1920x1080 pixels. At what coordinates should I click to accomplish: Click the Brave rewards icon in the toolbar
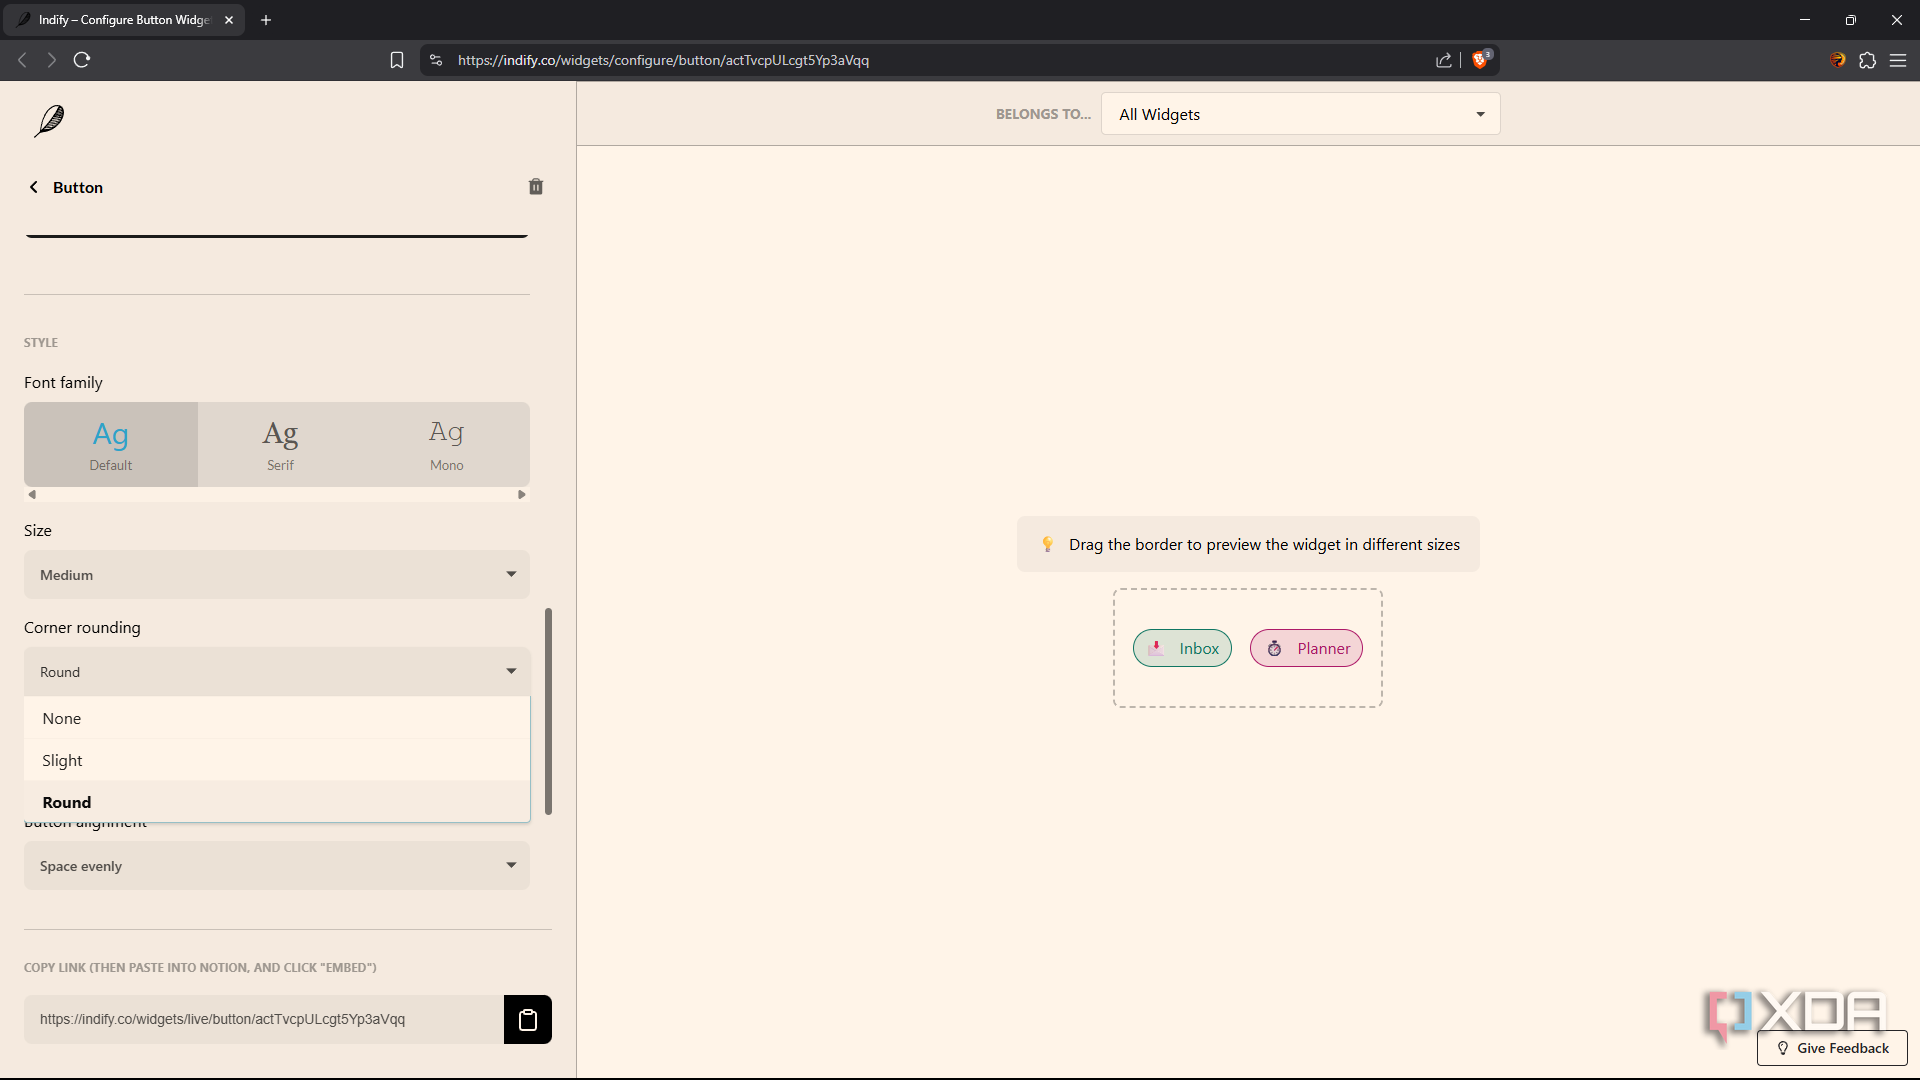[x=1838, y=60]
